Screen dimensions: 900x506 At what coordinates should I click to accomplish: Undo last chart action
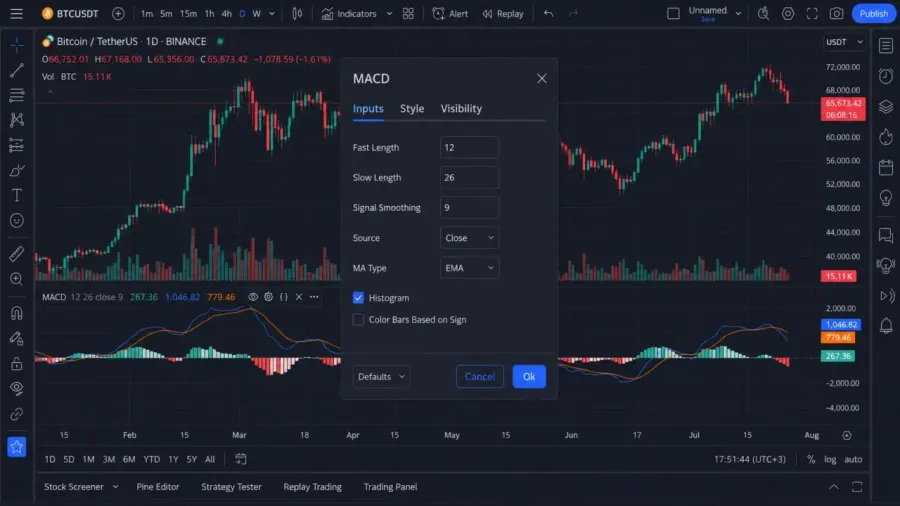click(x=548, y=13)
